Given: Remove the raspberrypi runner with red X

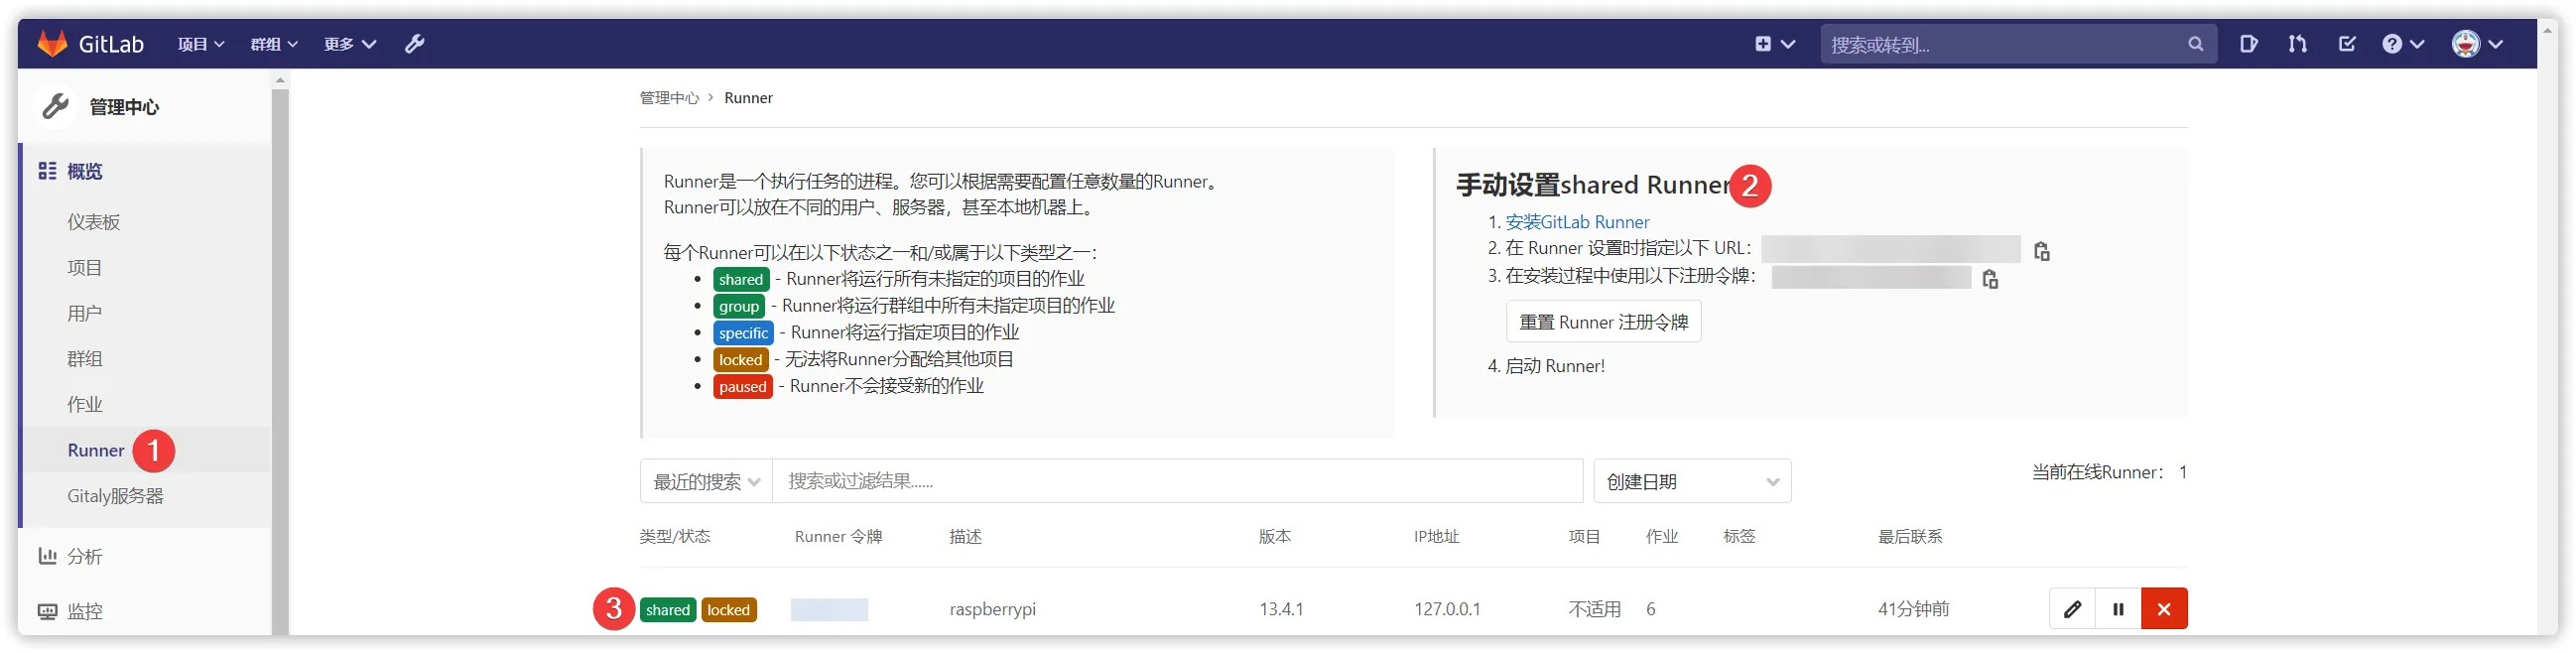Looking at the screenshot, I should pyautogui.click(x=2164, y=609).
